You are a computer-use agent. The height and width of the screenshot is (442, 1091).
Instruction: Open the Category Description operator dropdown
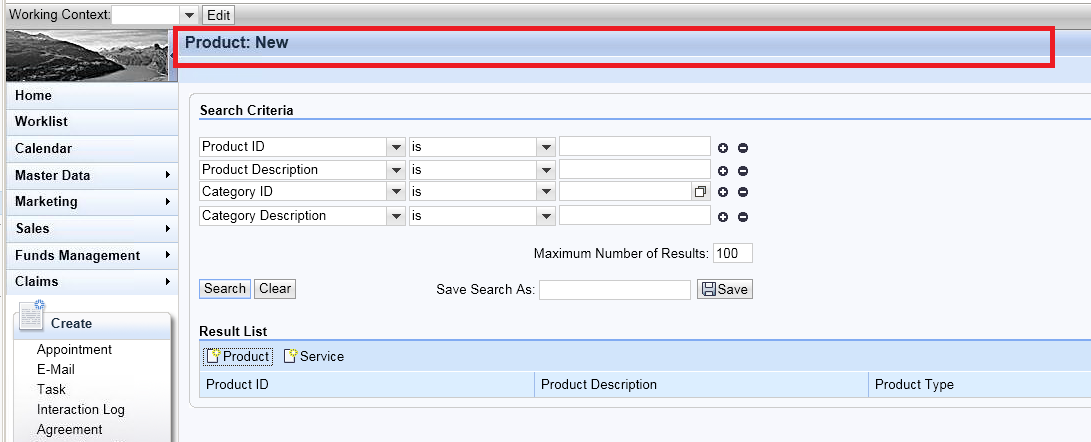(x=546, y=216)
